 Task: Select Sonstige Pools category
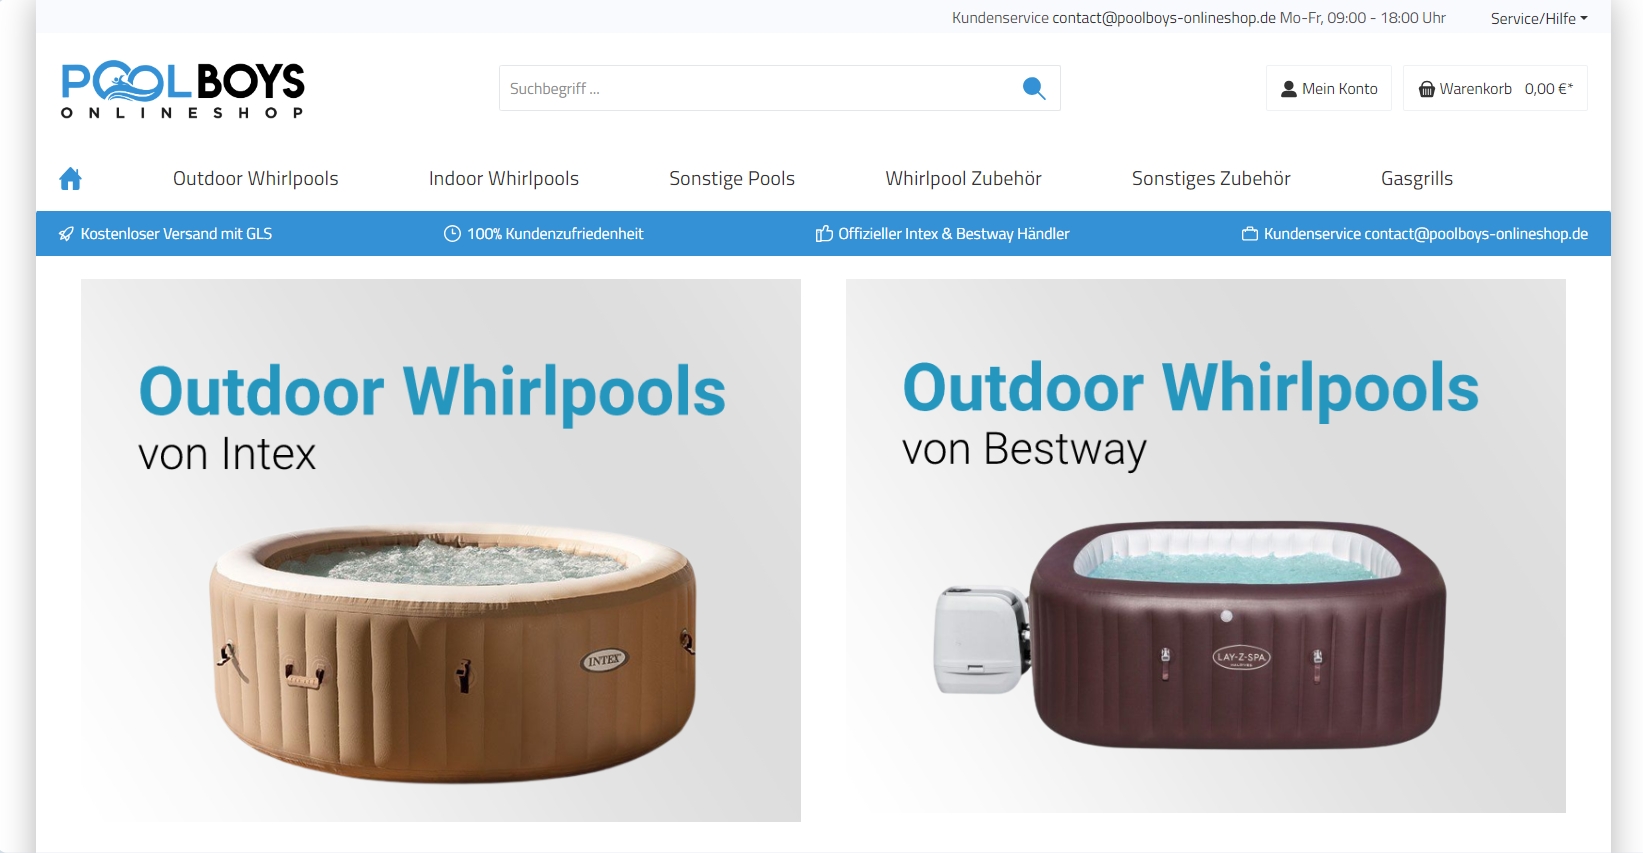coord(732,179)
